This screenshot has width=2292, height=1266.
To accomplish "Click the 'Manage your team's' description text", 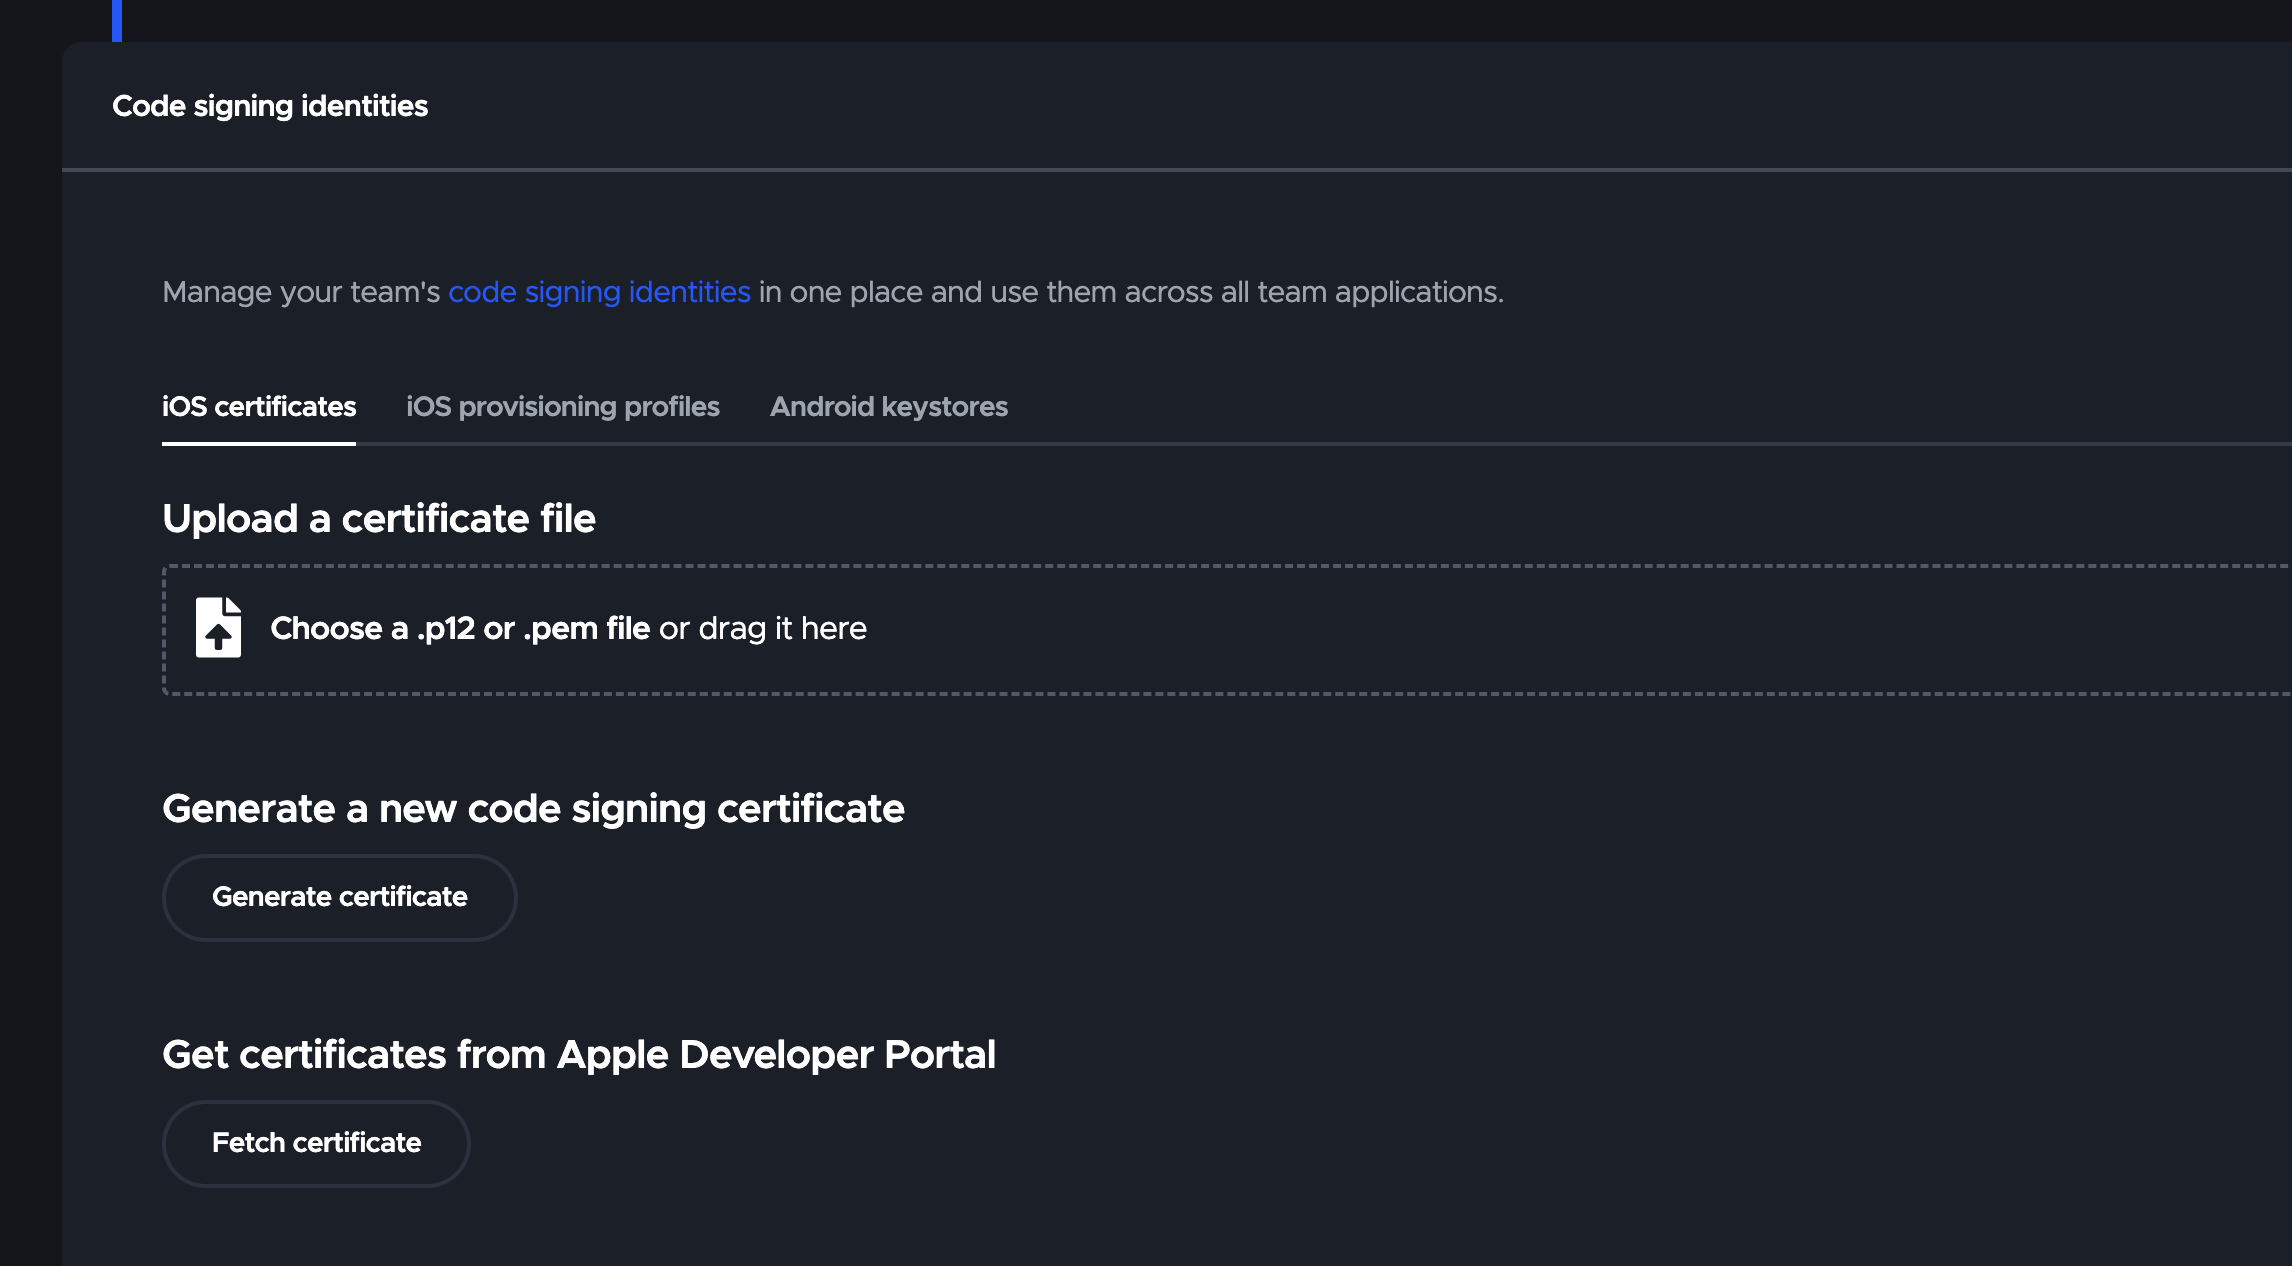I will tap(301, 292).
